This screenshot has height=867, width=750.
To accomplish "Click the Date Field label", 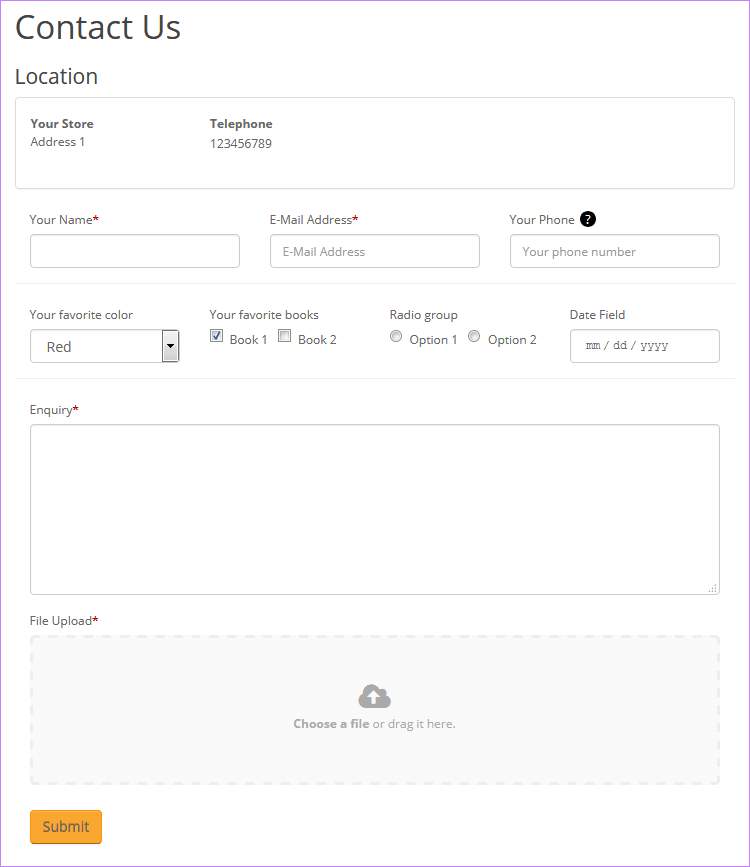I will 597,315.
